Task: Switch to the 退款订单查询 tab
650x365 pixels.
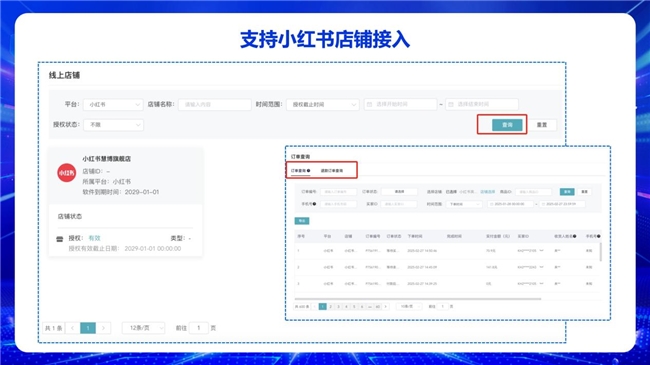Action: click(332, 170)
